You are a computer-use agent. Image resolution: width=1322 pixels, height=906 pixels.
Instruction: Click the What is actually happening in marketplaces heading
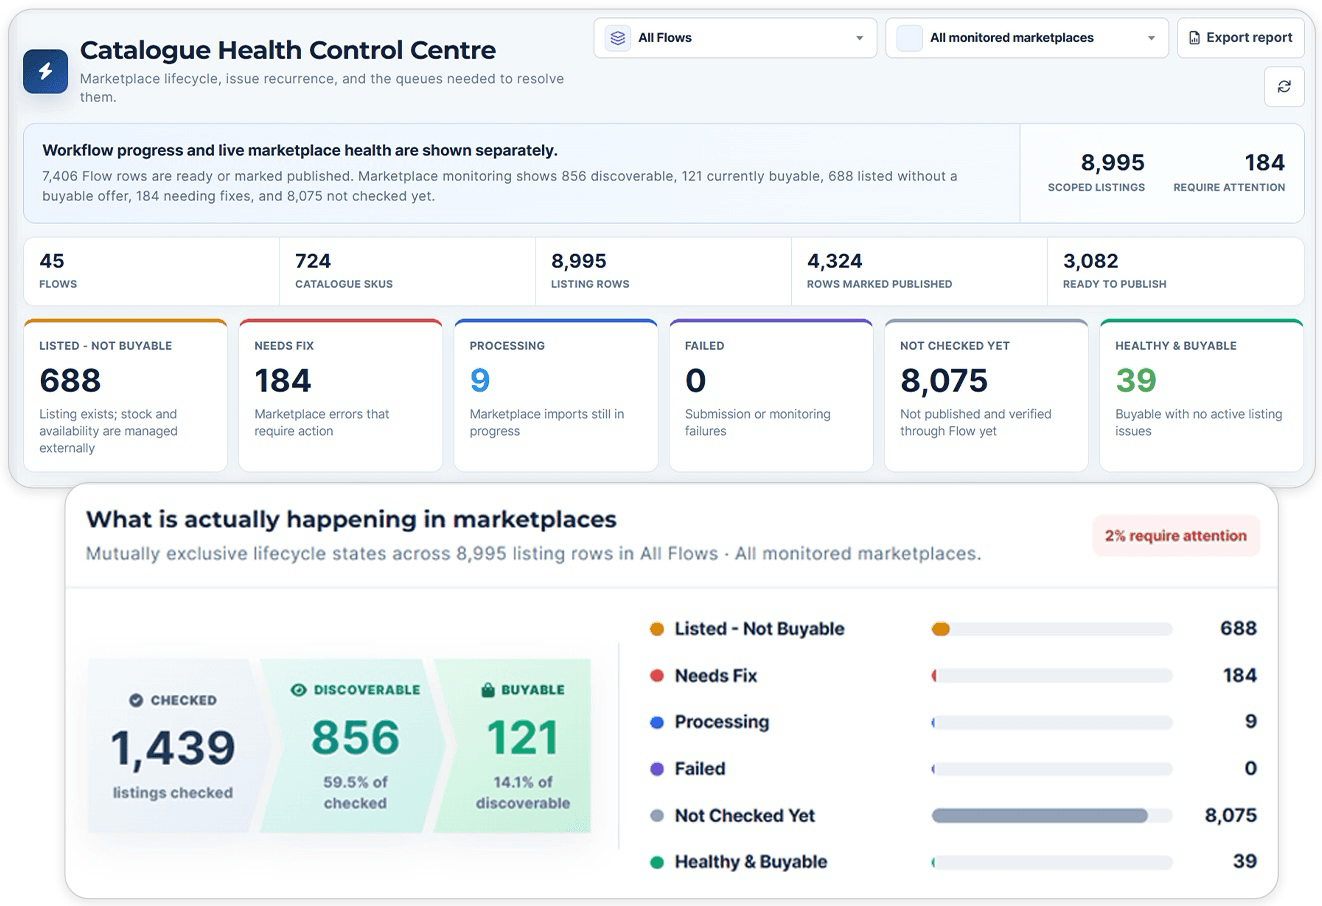click(x=351, y=520)
